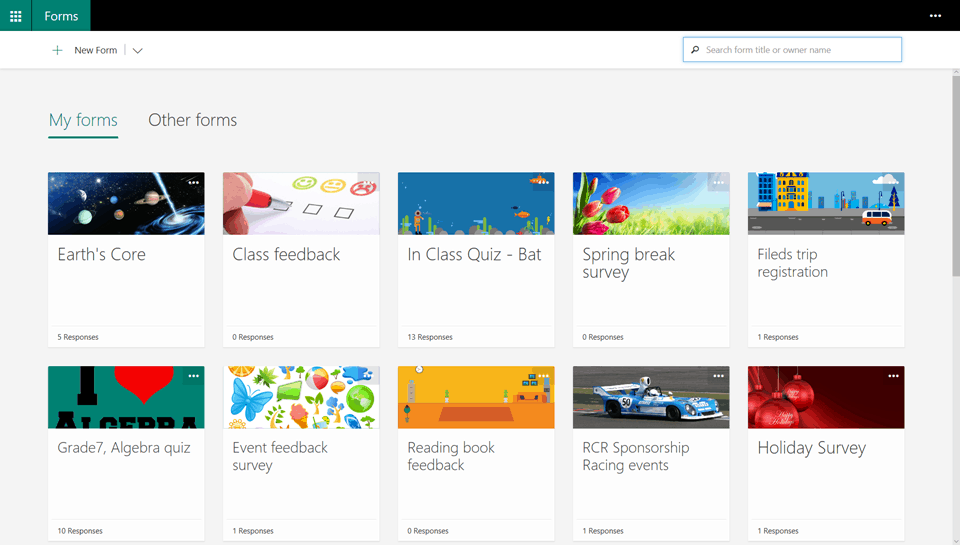The width and height of the screenshot is (960, 545).
Task: Click the New Form button
Action: (x=95, y=50)
